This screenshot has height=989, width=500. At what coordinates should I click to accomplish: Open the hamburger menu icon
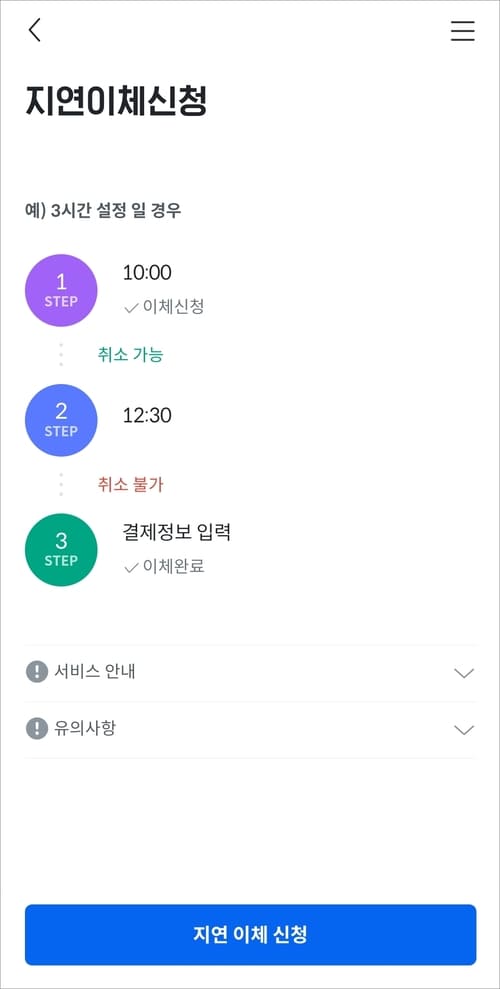tap(463, 30)
